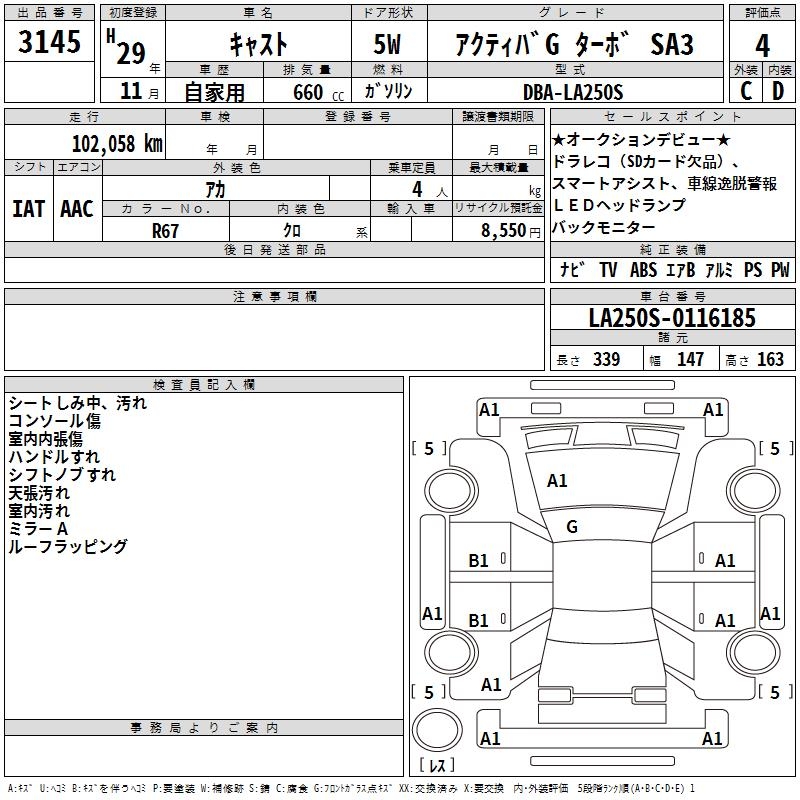Select the アルミ equipment entry
Image resolution: width=800 pixels, height=800 pixels.
[719, 269]
